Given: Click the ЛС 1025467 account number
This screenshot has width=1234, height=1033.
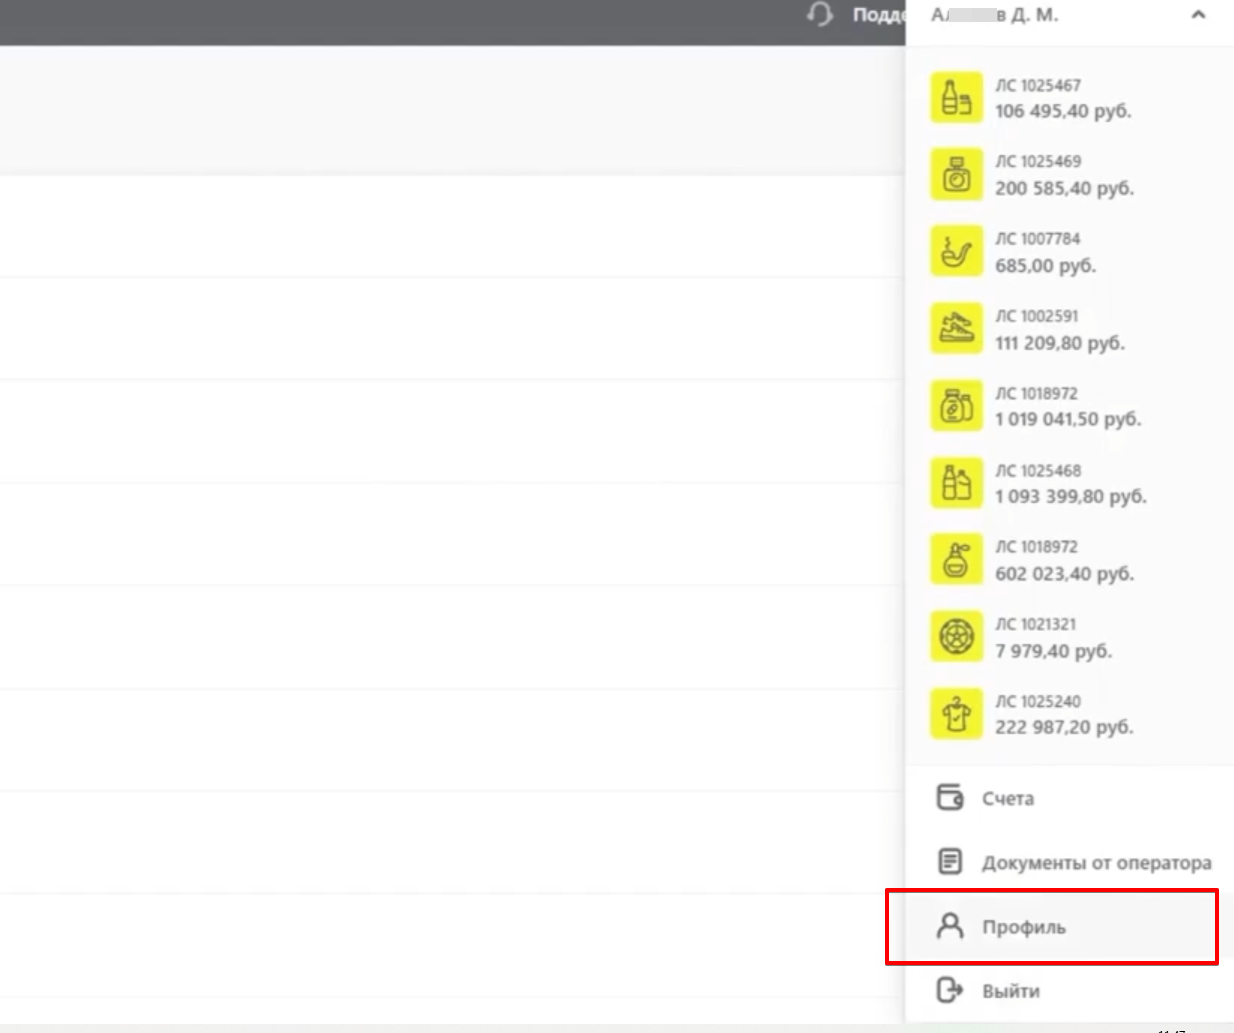Looking at the screenshot, I should pyautogui.click(x=1038, y=86).
